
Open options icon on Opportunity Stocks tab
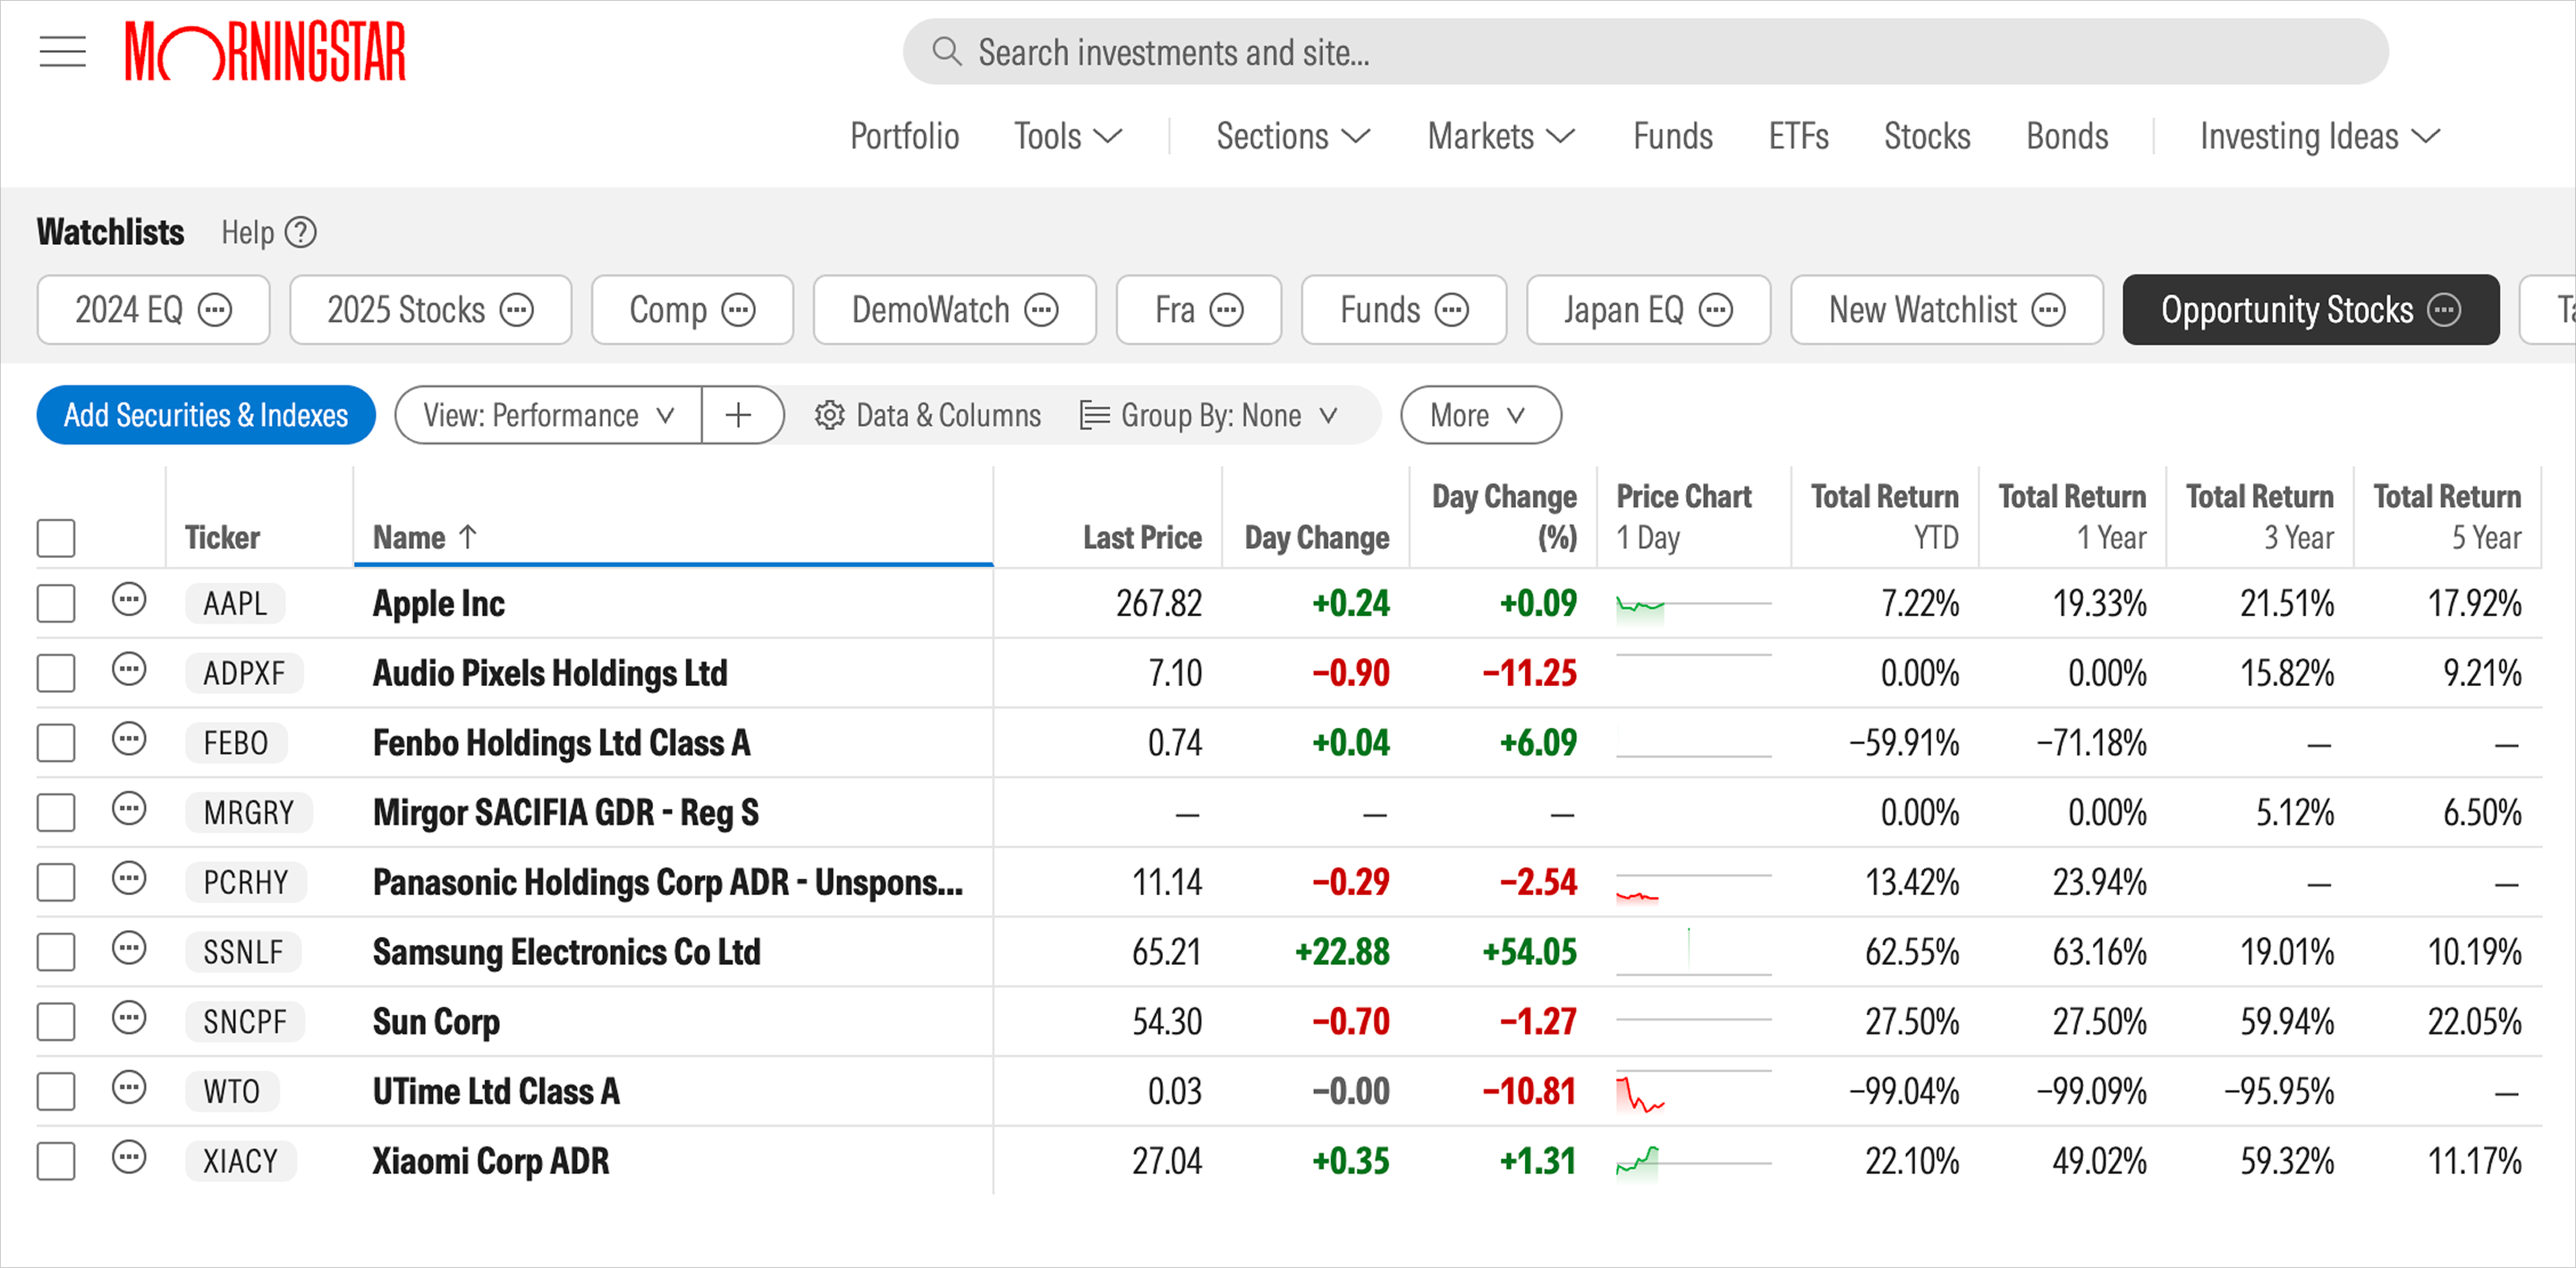tap(2444, 310)
